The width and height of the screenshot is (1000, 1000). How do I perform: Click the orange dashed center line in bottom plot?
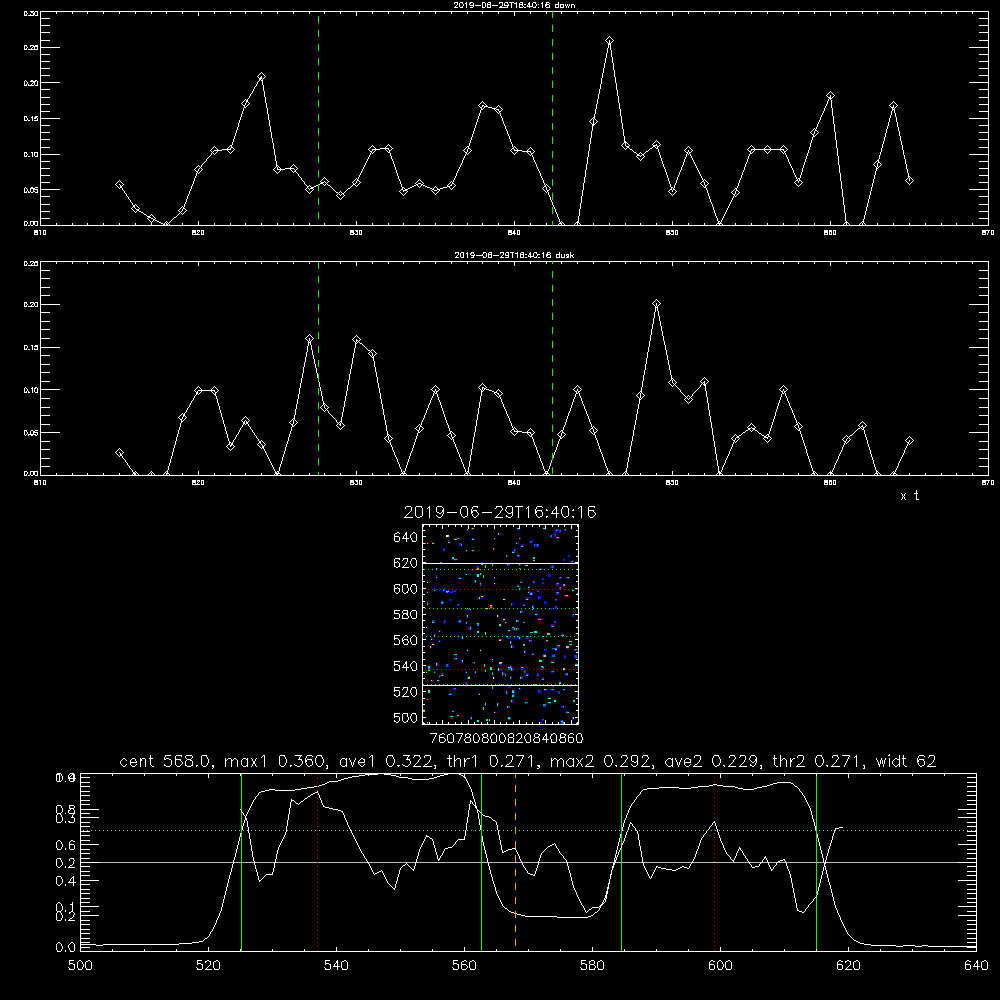point(515,861)
